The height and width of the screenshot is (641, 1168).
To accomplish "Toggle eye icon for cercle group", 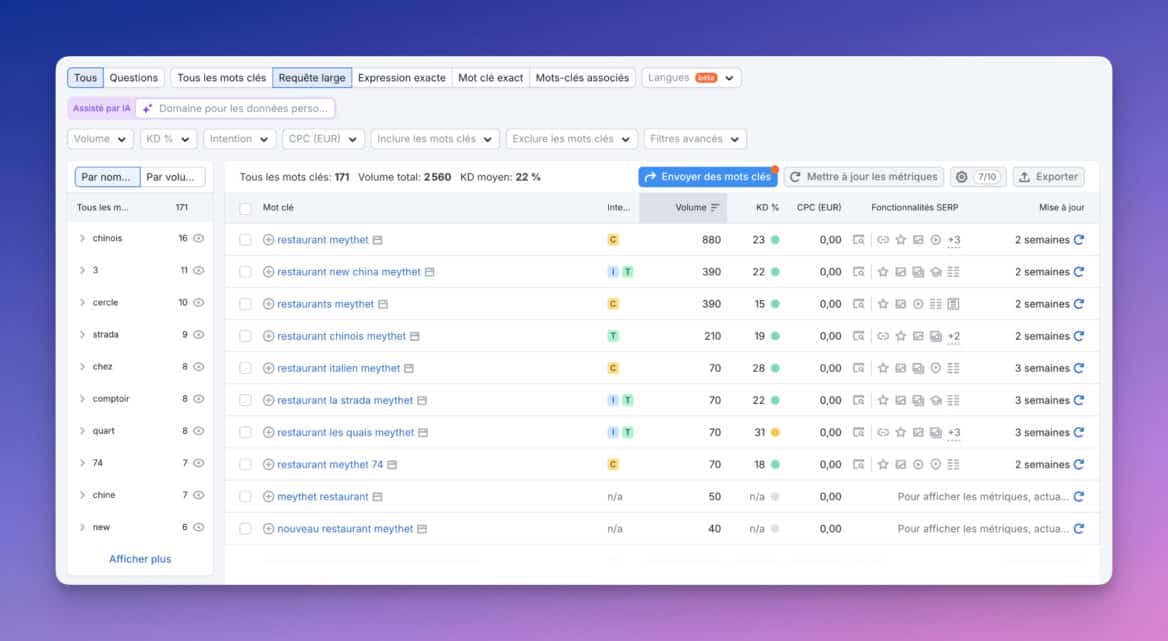I will [x=198, y=302].
